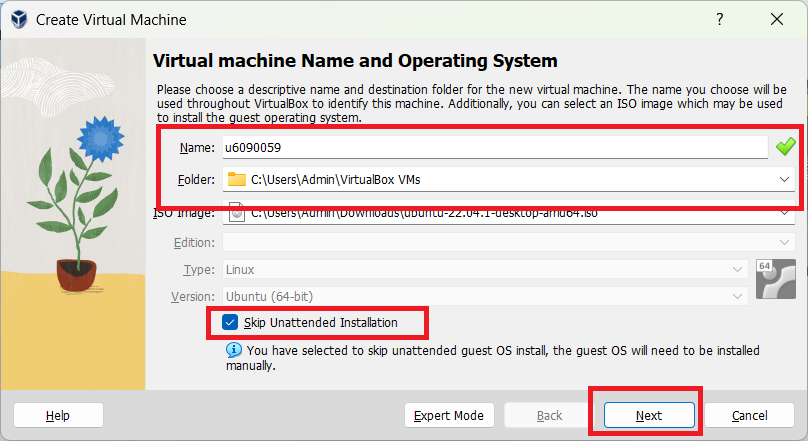Image resolution: width=808 pixels, height=441 pixels.
Task: Click Next to continue
Action: (x=649, y=415)
